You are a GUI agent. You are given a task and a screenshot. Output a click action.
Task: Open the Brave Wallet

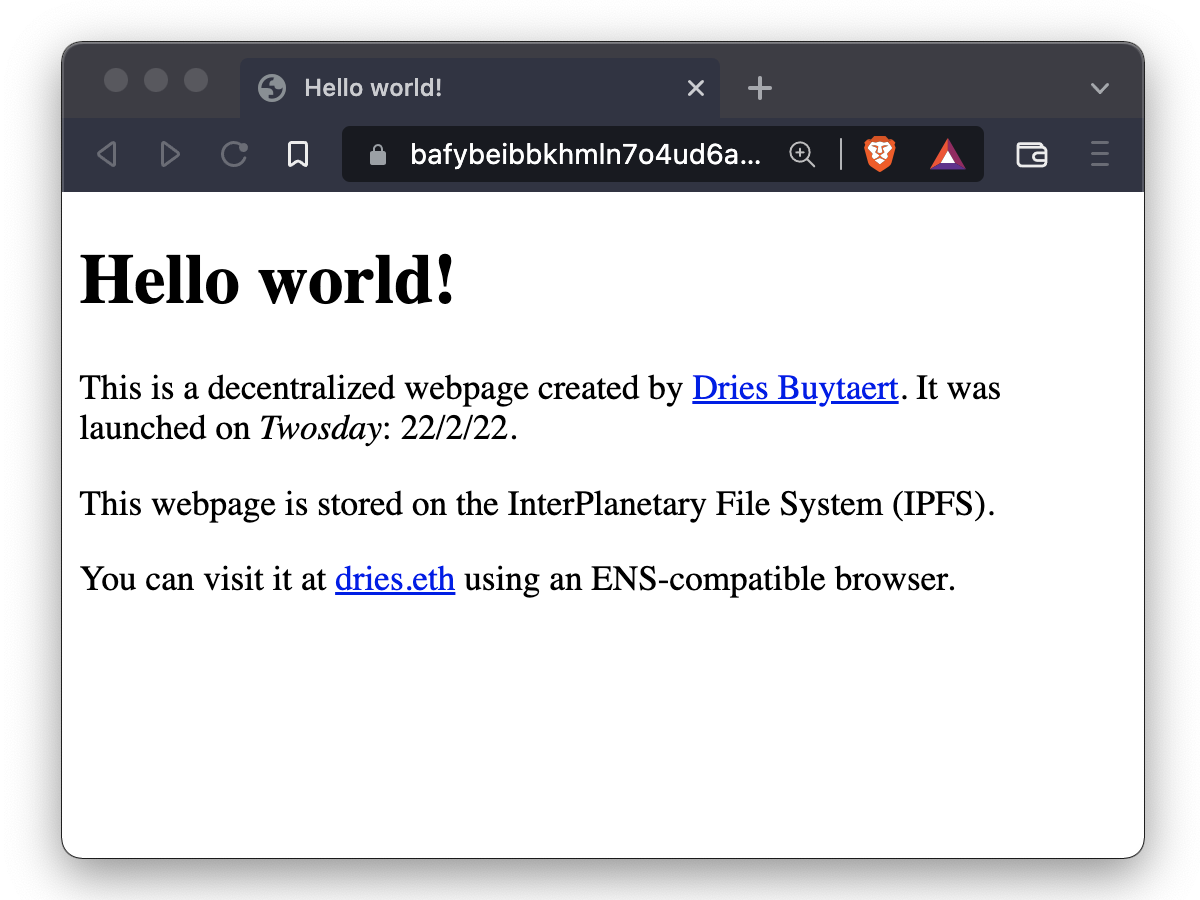point(1032,154)
